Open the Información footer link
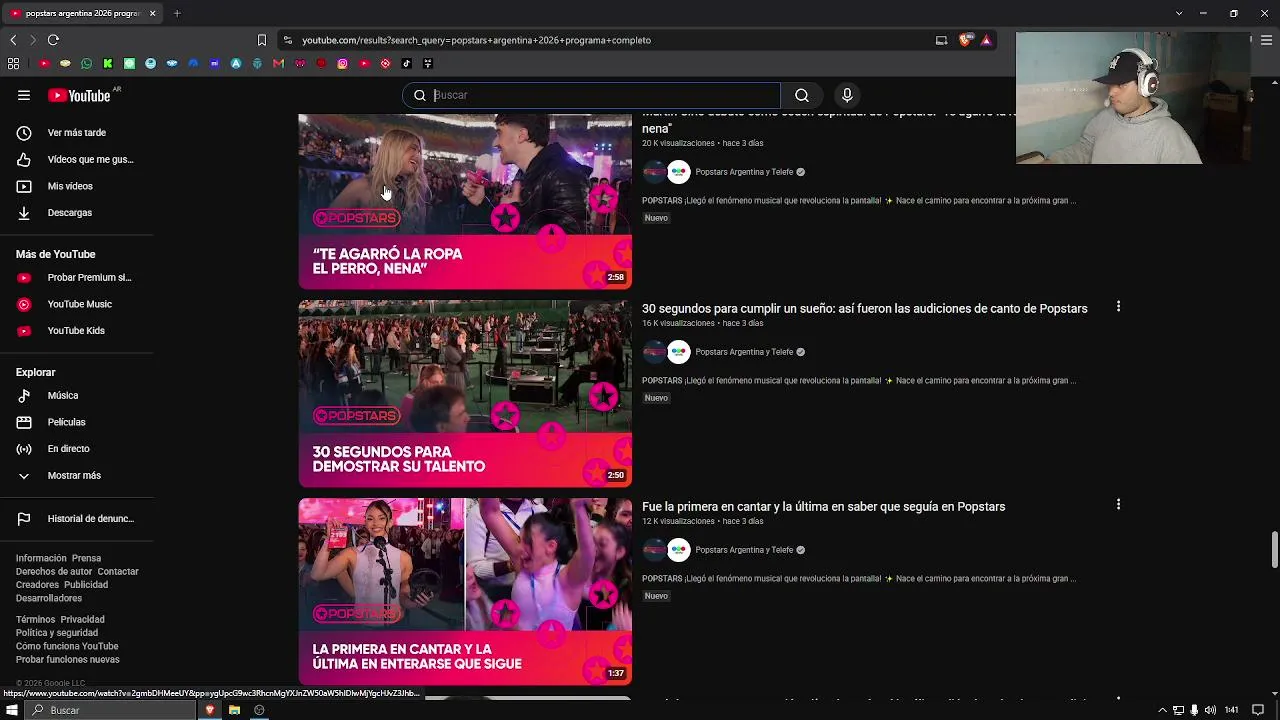This screenshot has width=1280, height=720. [x=41, y=559]
